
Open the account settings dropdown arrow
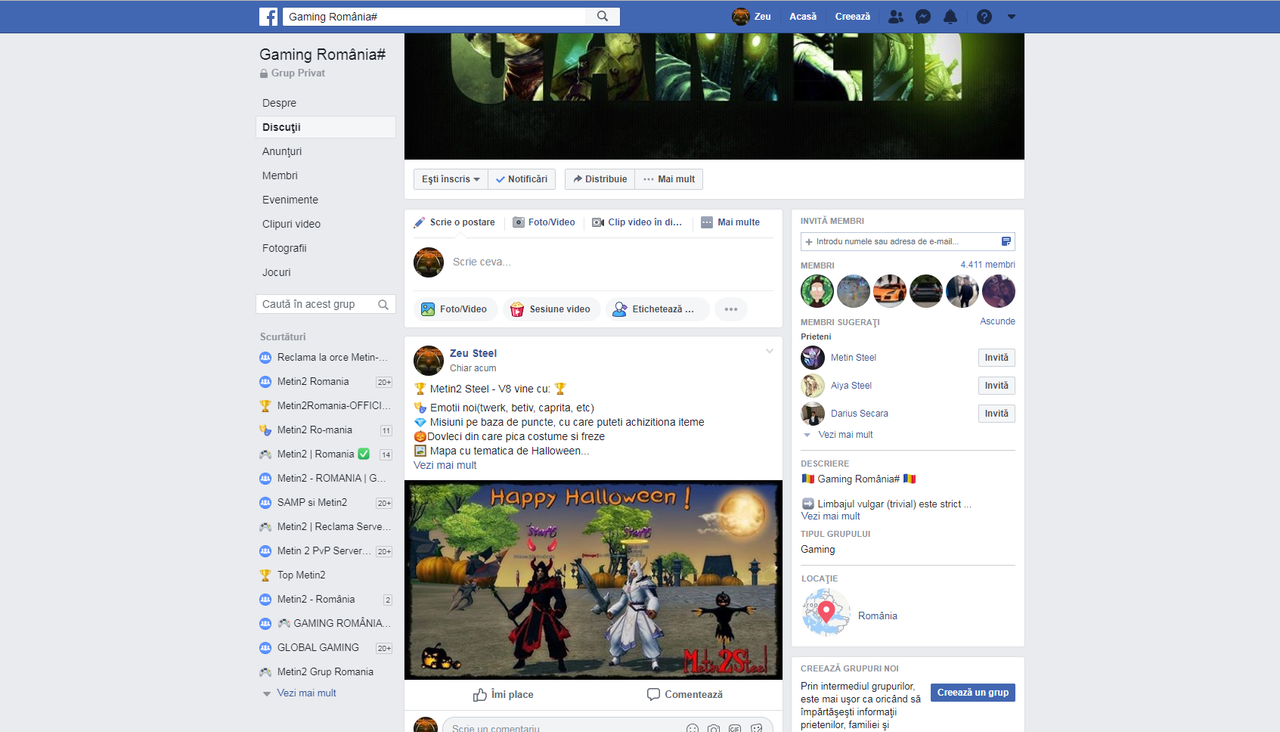point(1010,16)
